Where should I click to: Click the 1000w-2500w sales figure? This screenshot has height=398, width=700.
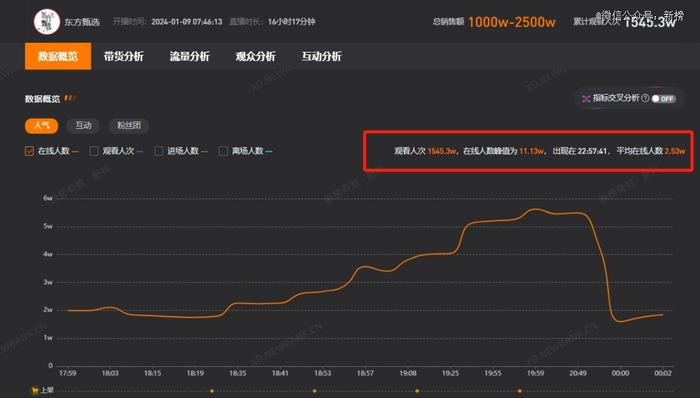(512, 22)
